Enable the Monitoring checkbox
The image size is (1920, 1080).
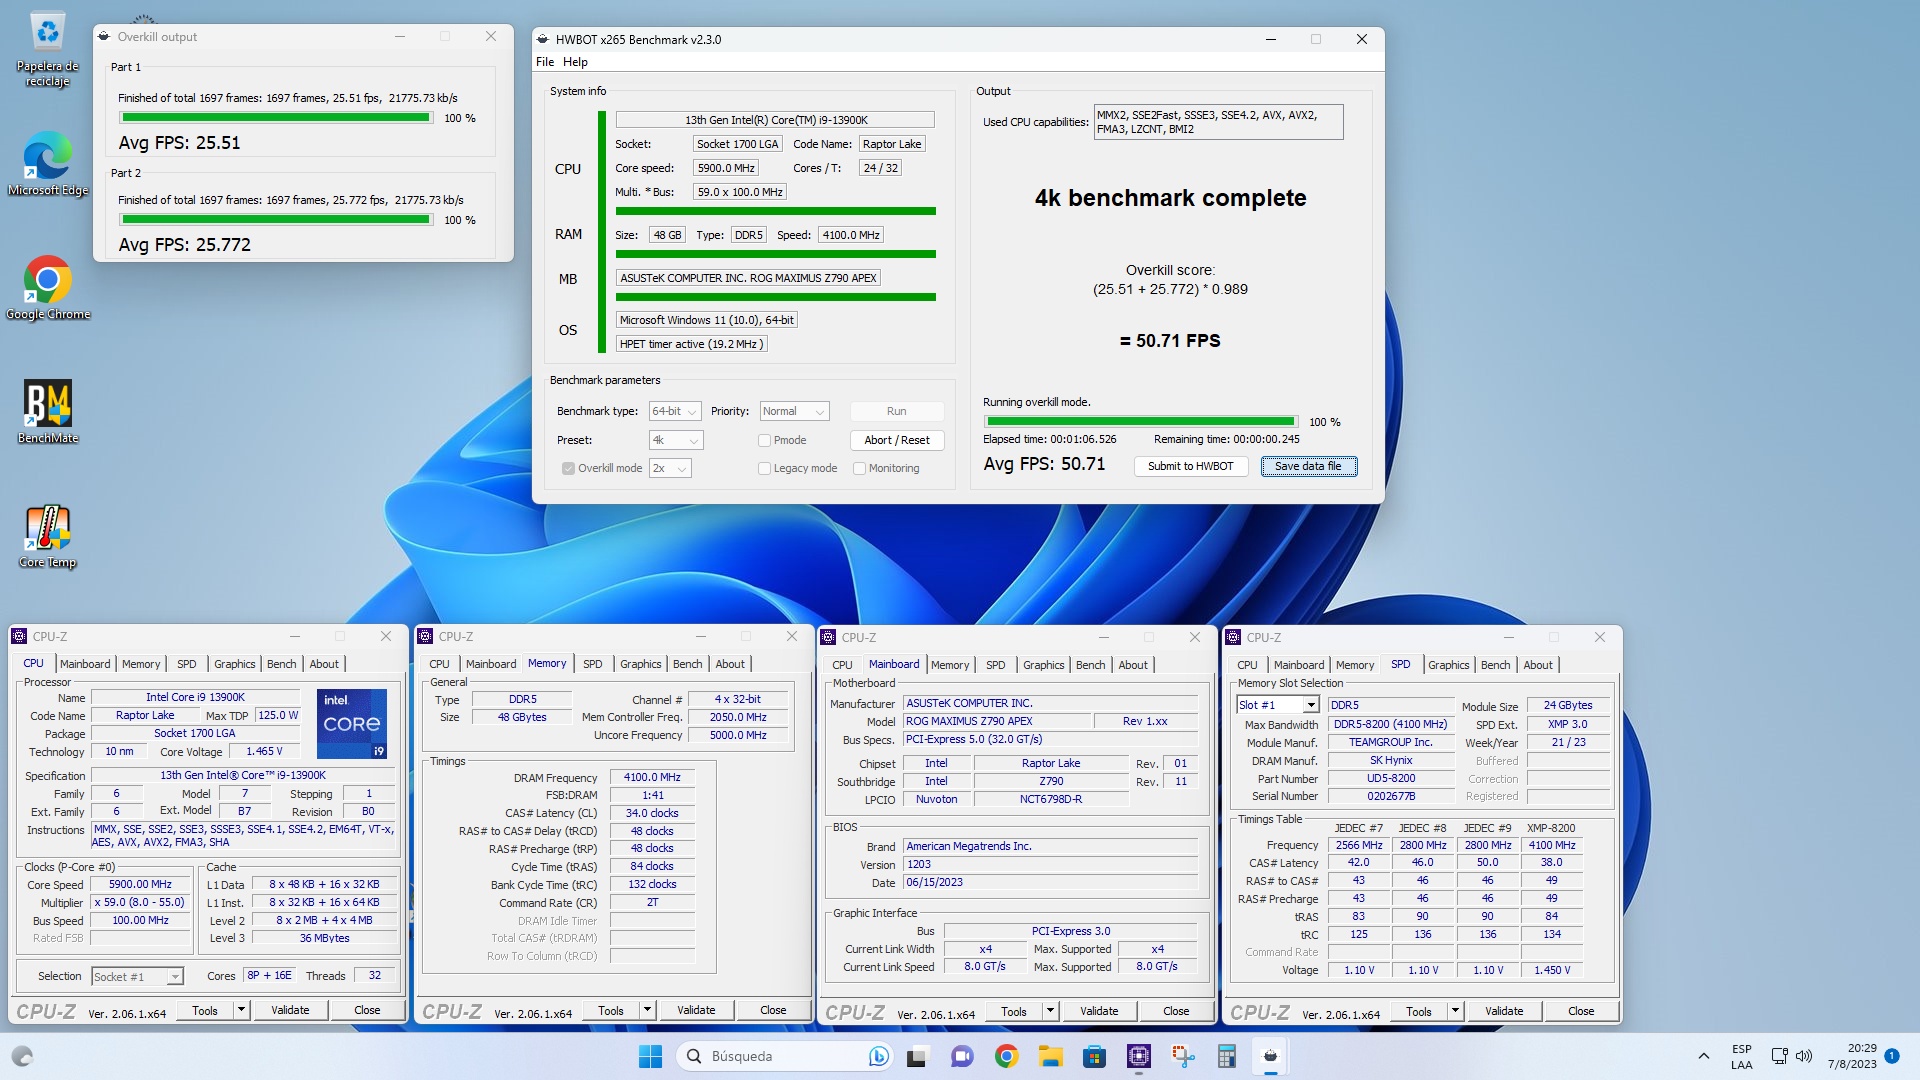point(859,468)
